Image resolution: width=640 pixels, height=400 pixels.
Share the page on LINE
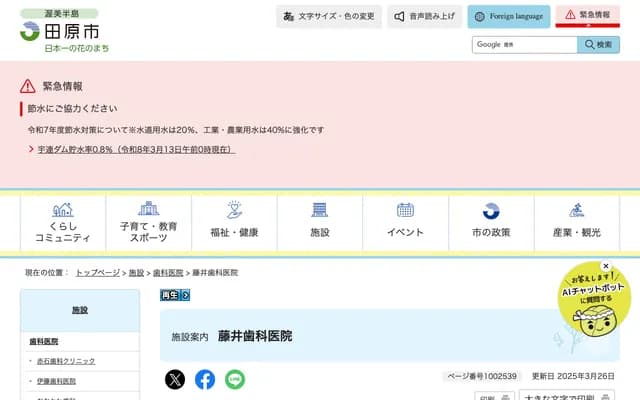(235, 380)
